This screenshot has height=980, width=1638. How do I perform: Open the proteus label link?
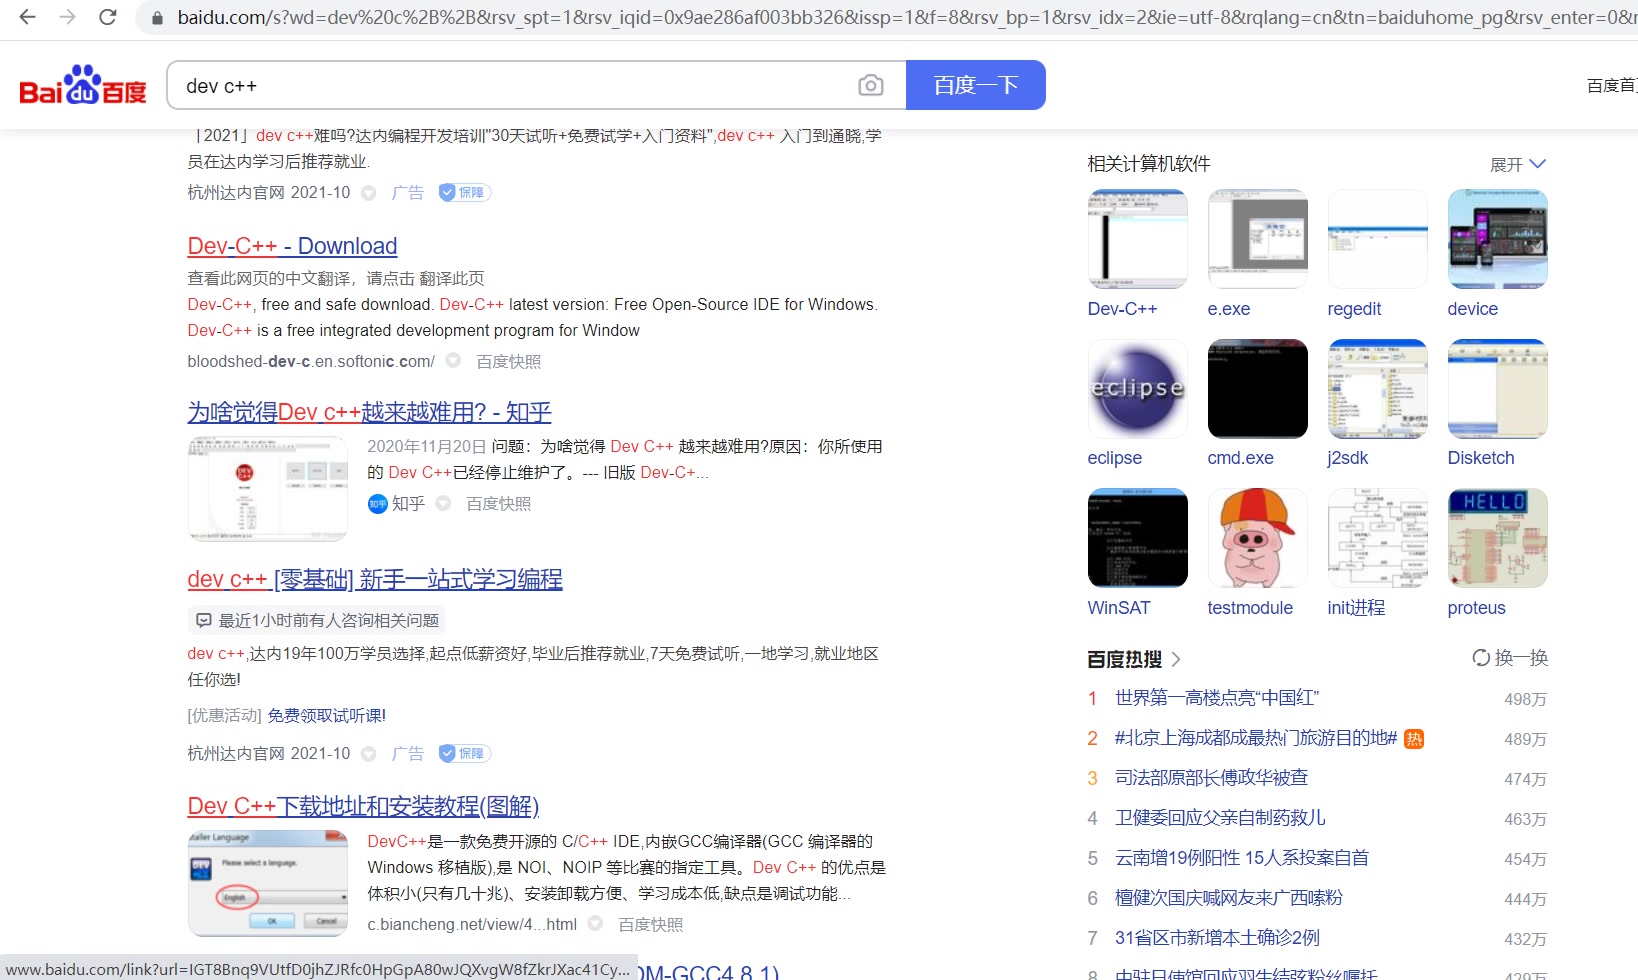tap(1476, 608)
